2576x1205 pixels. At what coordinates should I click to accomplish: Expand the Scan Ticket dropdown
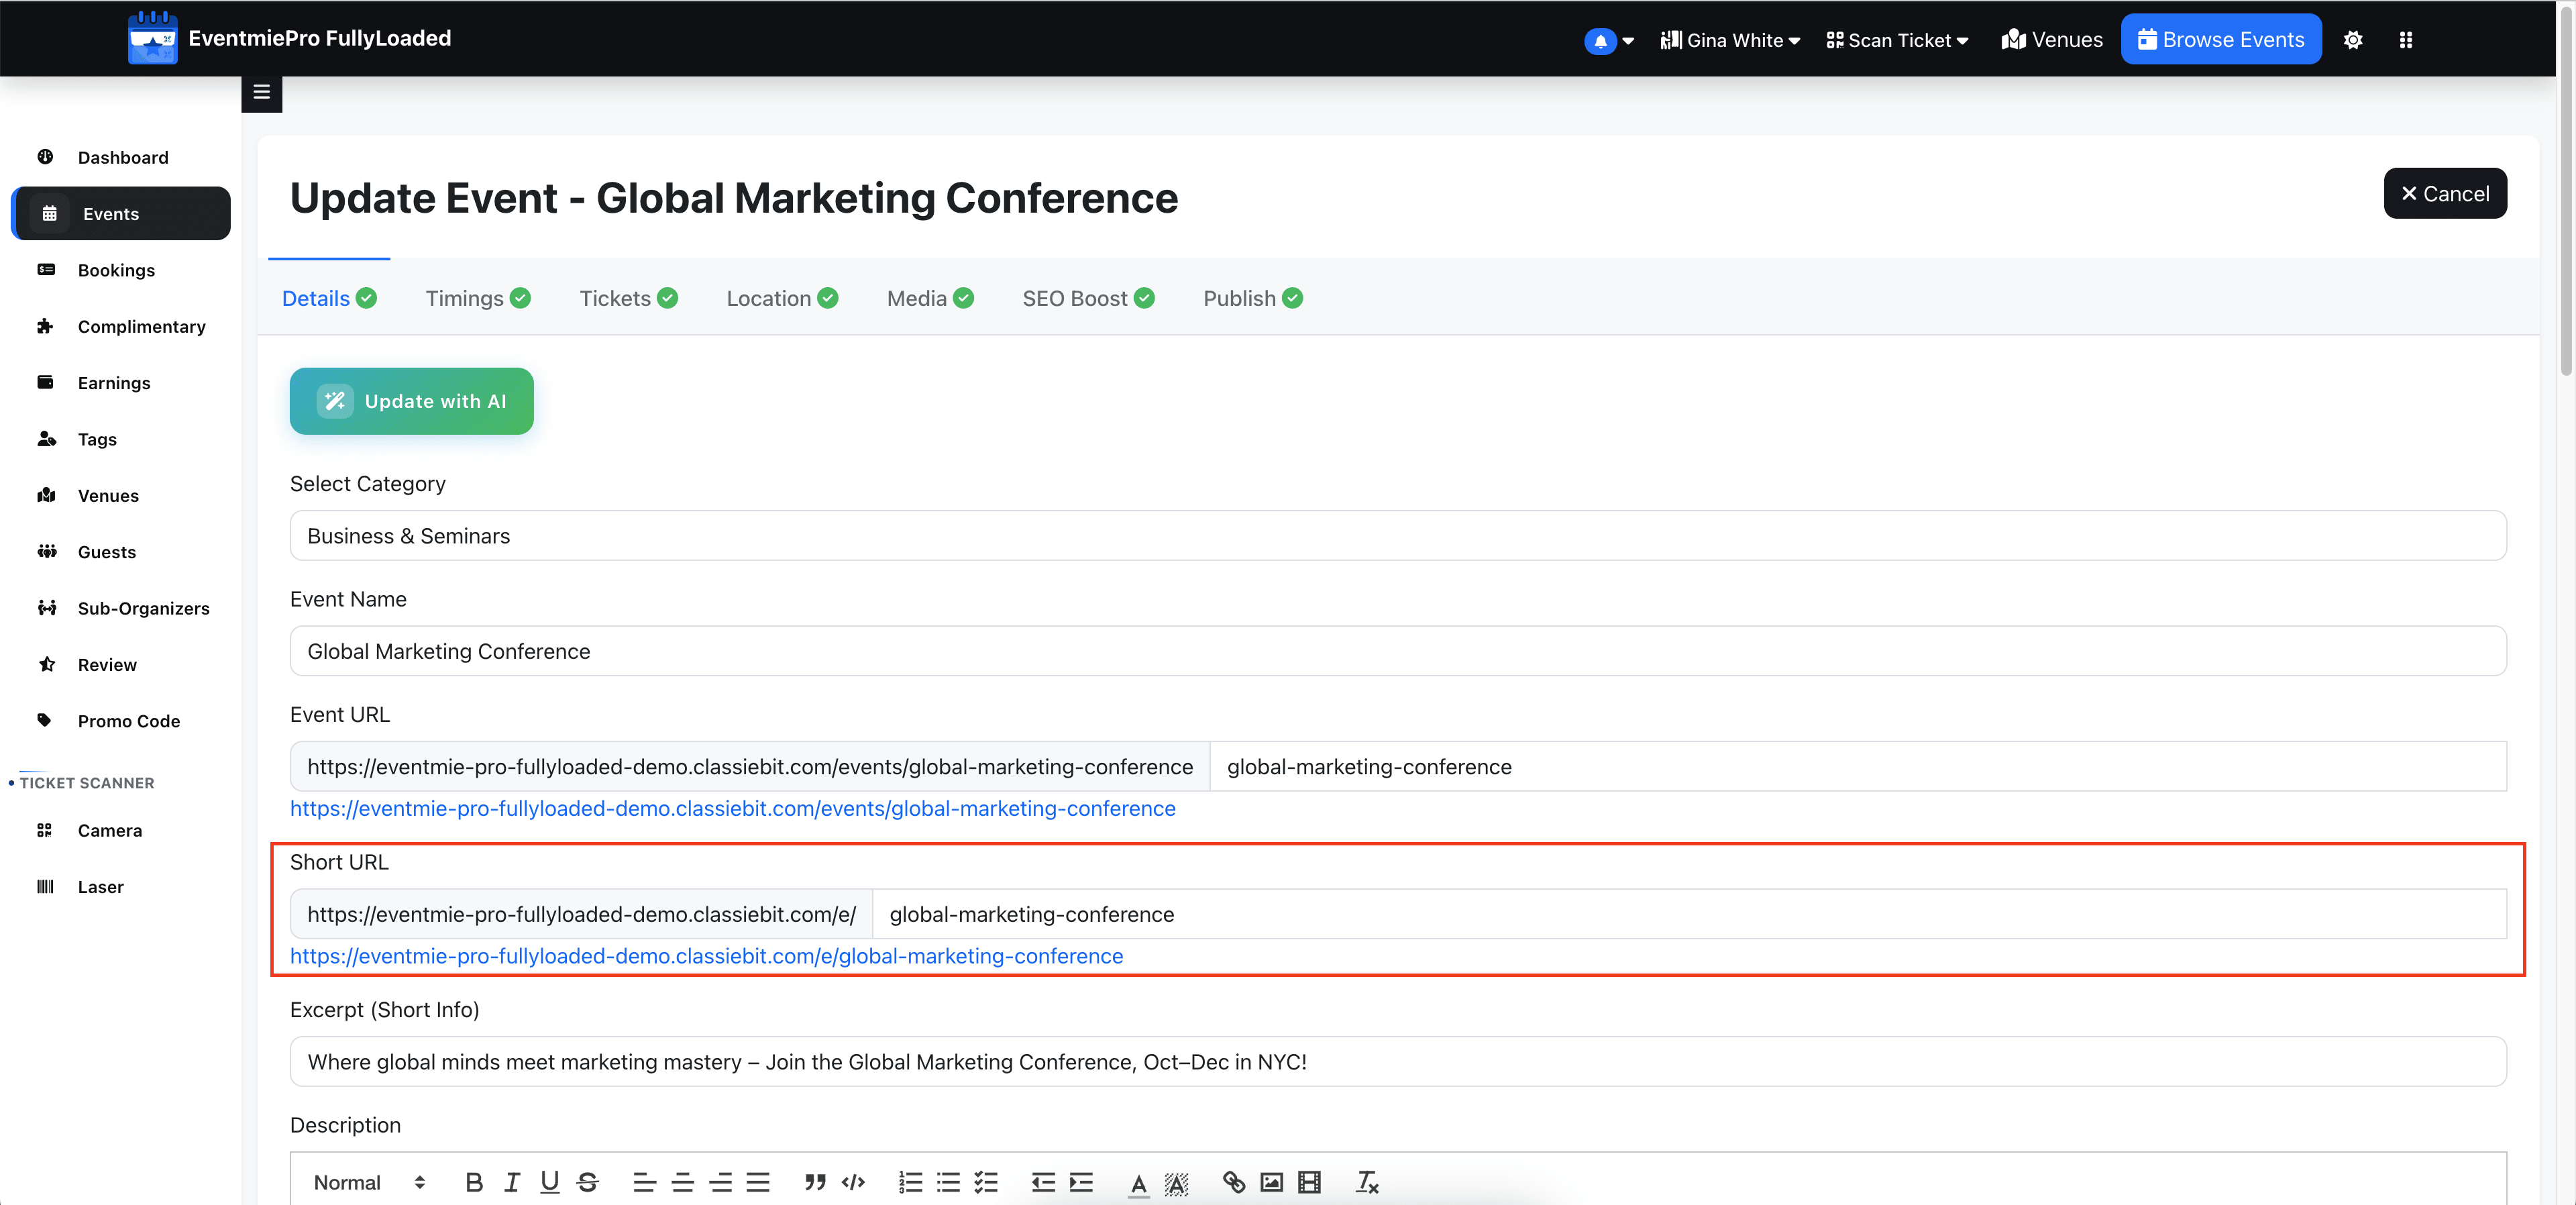pos(1897,40)
